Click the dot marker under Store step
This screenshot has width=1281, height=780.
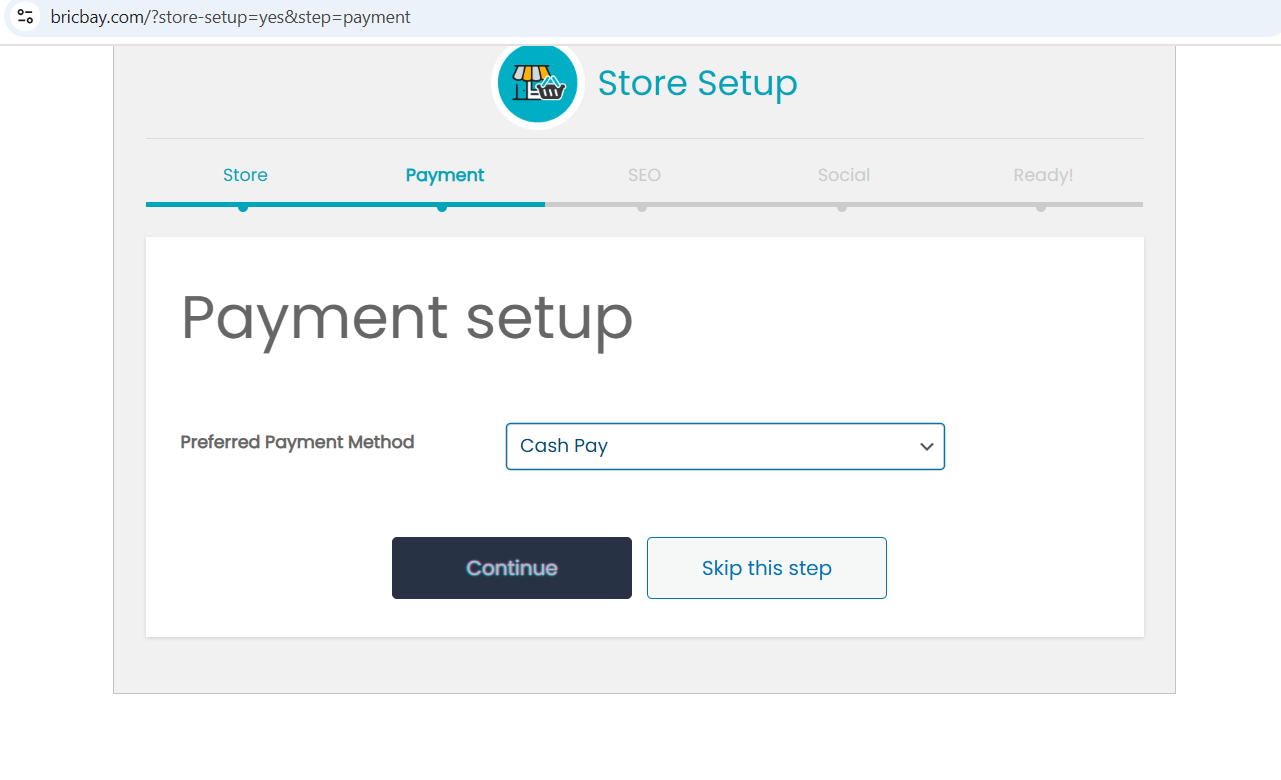243,207
